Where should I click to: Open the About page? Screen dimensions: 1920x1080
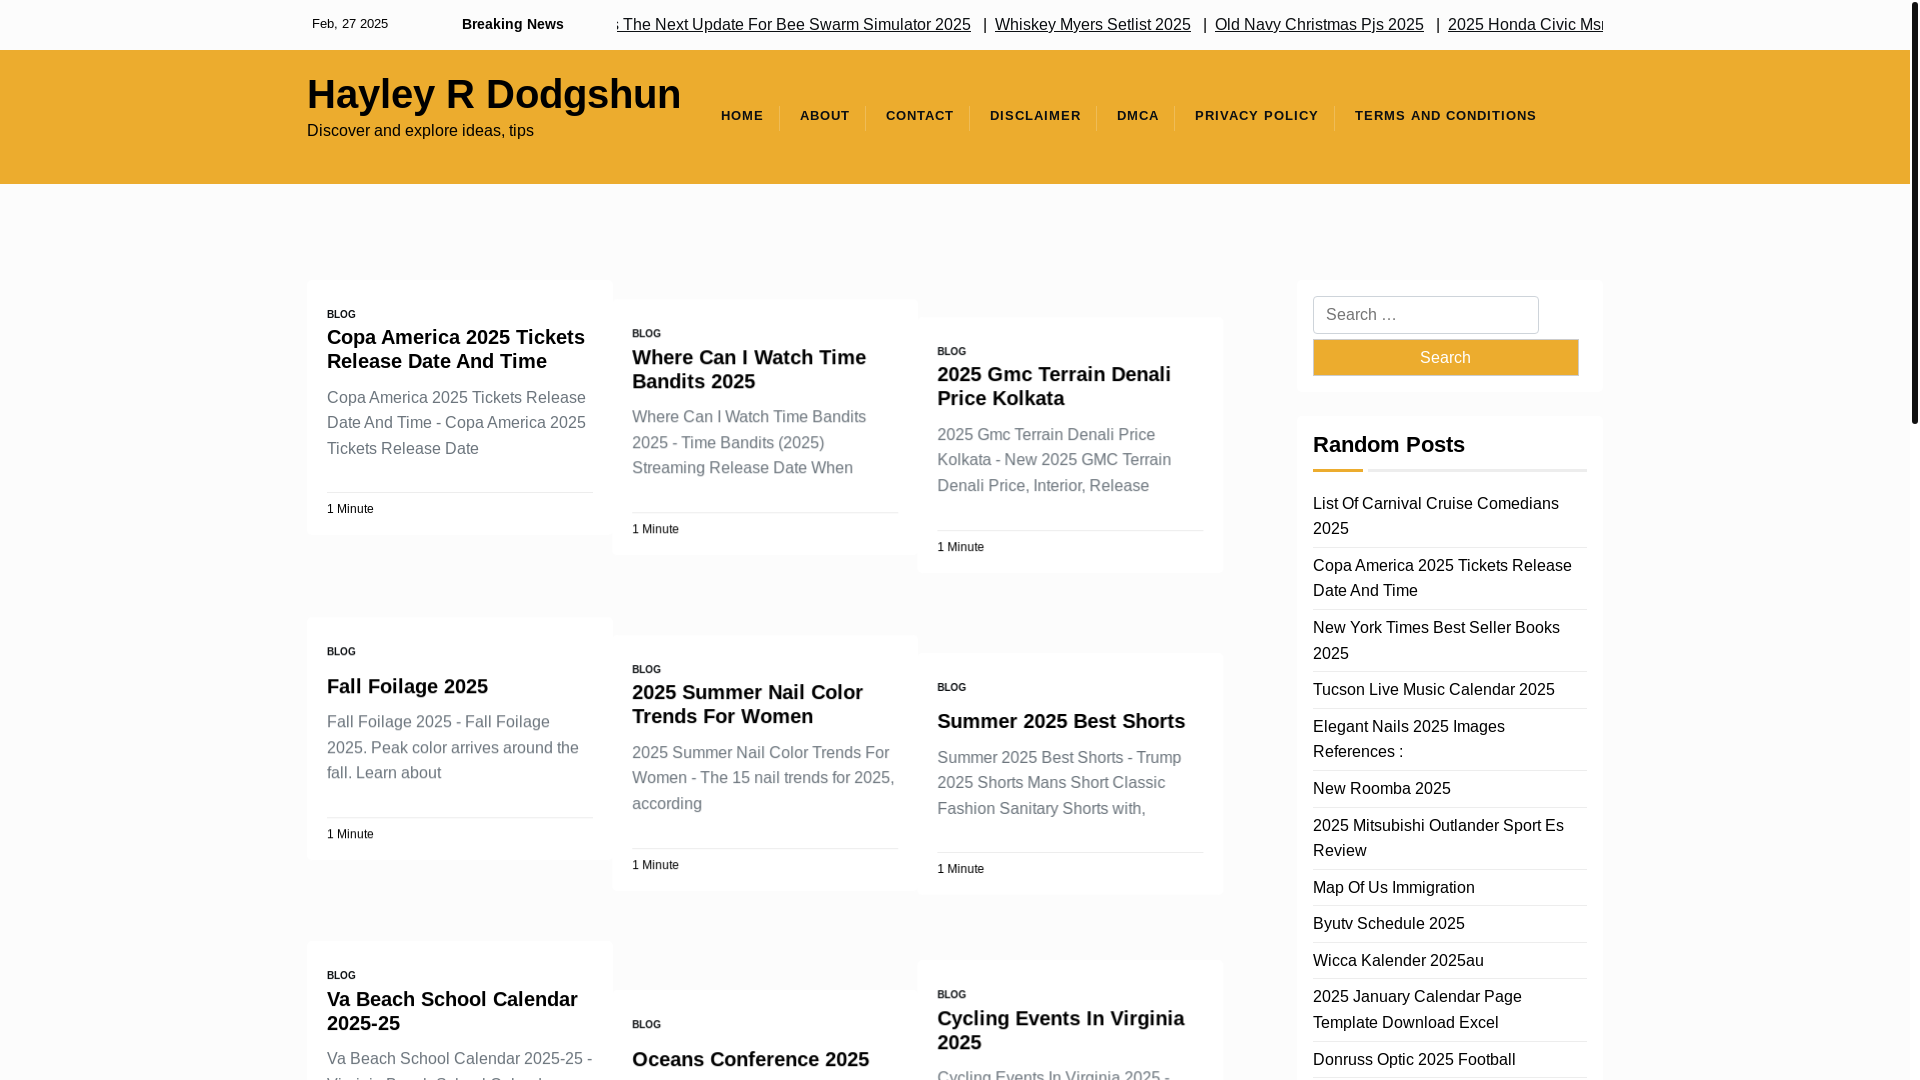coord(824,116)
